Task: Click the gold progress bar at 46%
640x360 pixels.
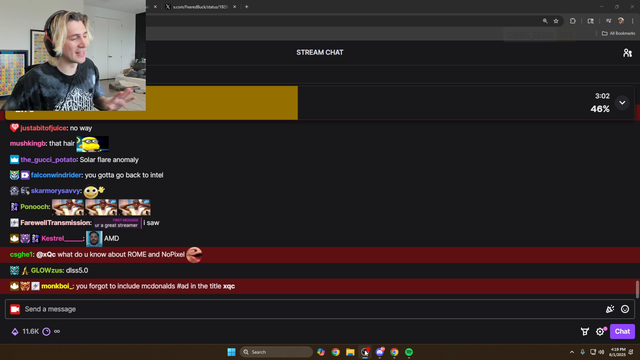Action: point(222,102)
